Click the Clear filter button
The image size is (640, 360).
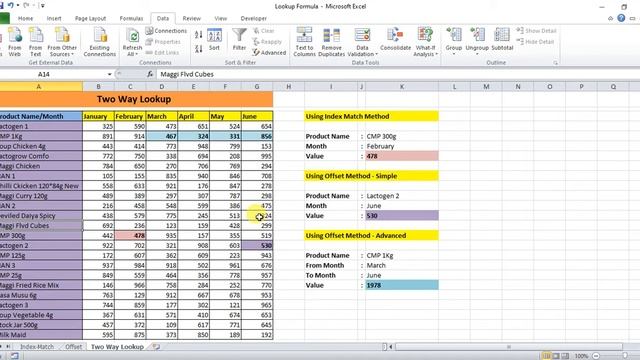coord(264,31)
